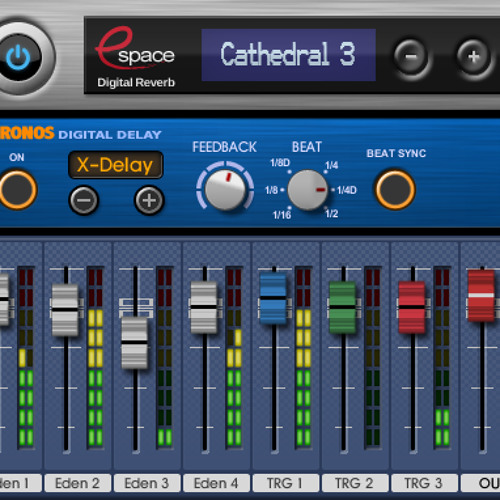Screen dimensions: 500x500
Task: Set beat division to 1/2
Action: (332, 214)
